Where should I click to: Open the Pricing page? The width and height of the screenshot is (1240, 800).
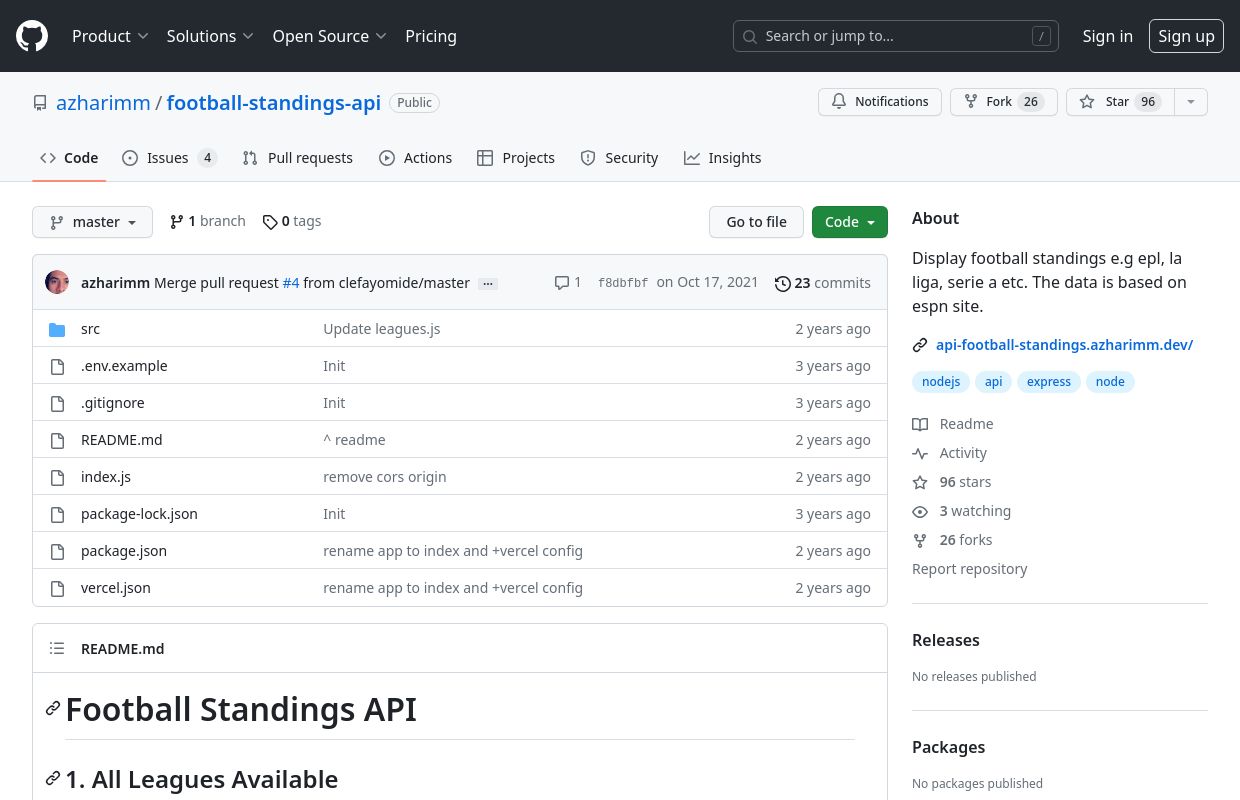[431, 36]
